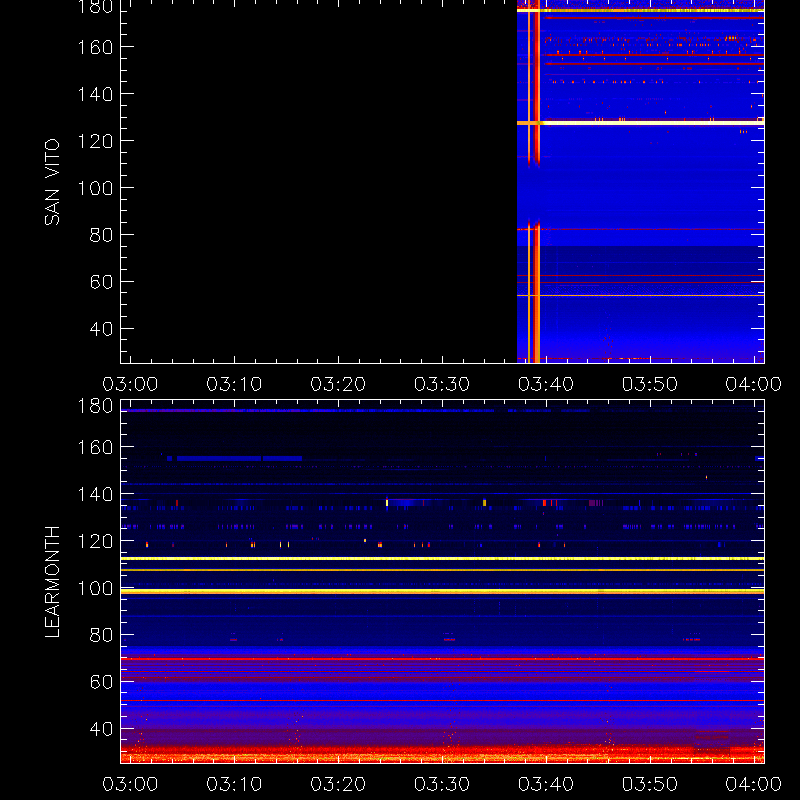Screen dimensions: 800x800
Task: Select 120 tick label on SAN VITO plot
Action: [x=95, y=141]
